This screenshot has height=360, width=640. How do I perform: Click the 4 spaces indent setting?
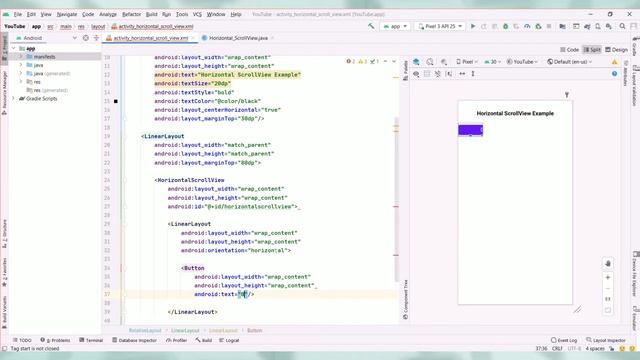[x=595, y=349]
